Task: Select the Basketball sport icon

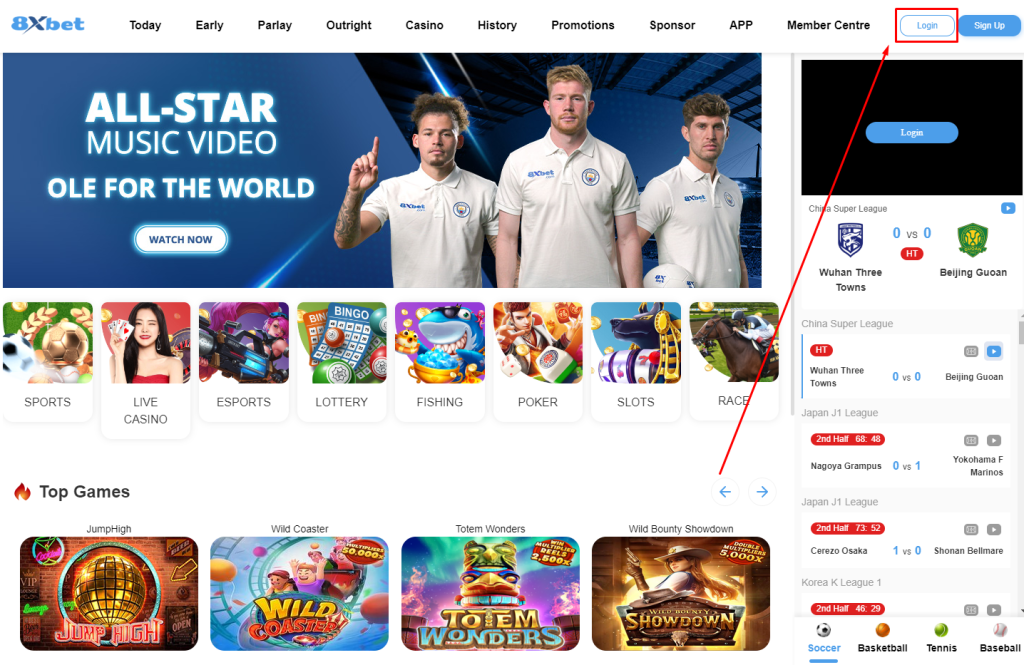Action: point(882,638)
